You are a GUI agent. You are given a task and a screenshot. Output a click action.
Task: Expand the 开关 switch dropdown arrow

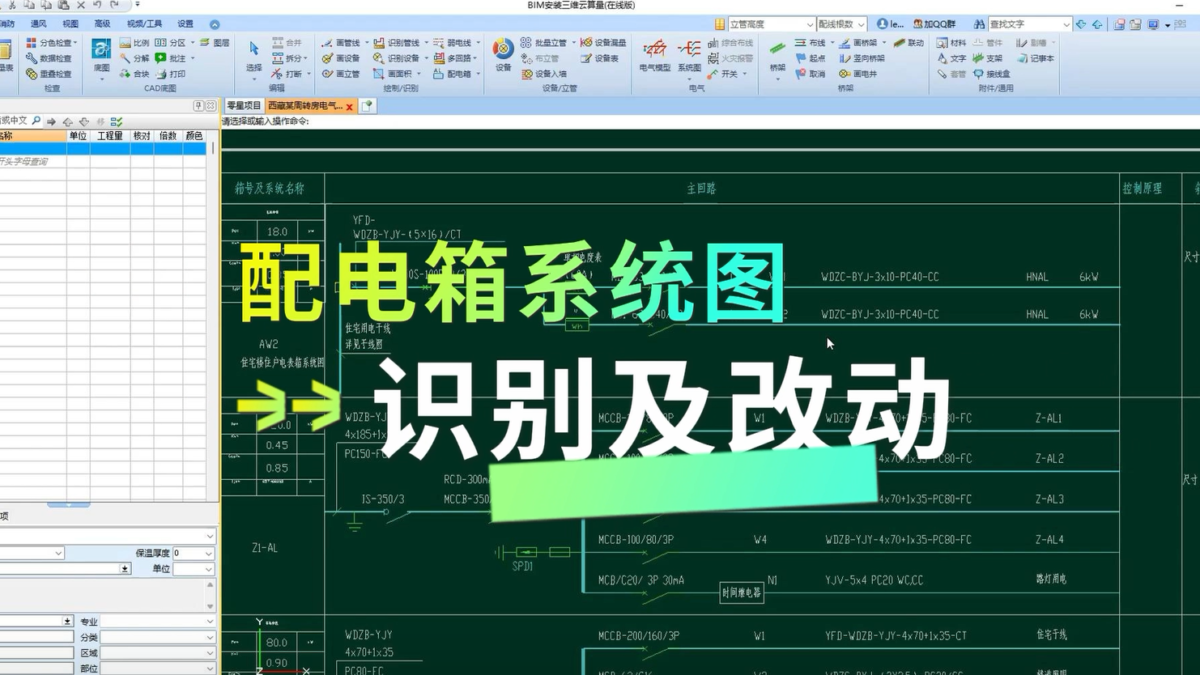point(744,74)
